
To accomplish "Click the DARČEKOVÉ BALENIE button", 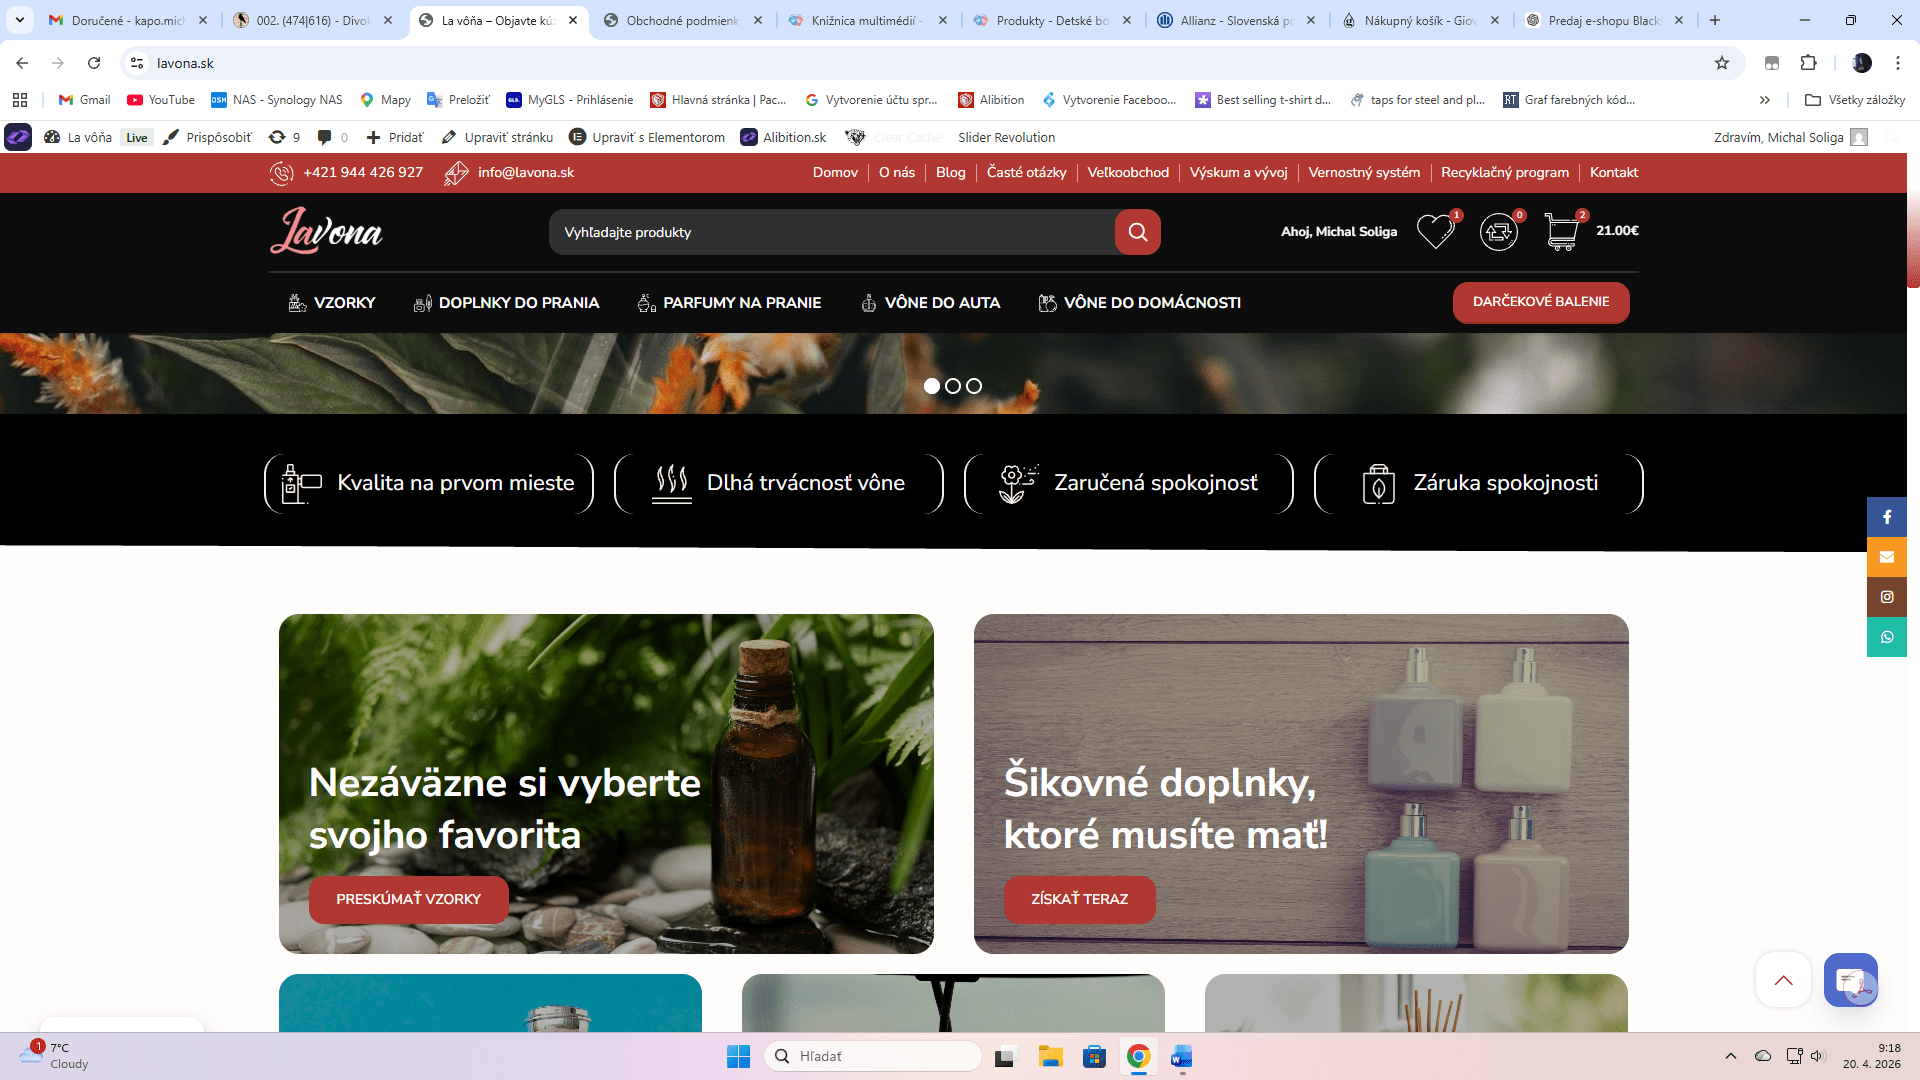I will (1540, 302).
